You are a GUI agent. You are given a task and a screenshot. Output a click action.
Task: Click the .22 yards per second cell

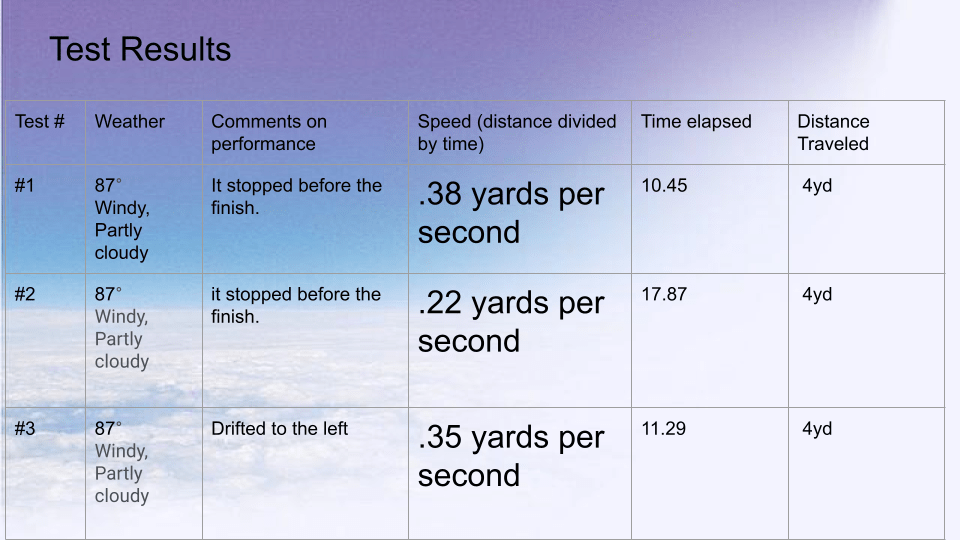point(520,340)
